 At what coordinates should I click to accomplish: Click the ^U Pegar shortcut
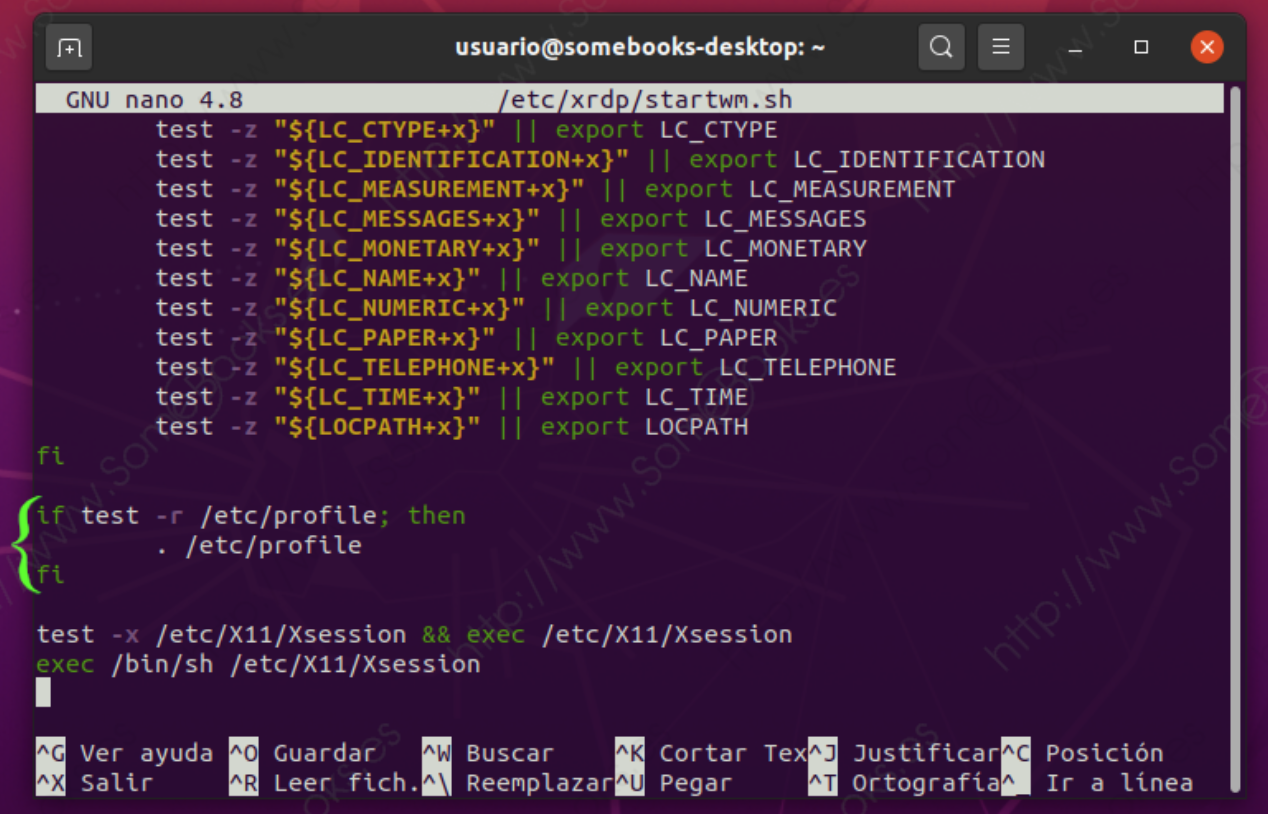(x=675, y=783)
